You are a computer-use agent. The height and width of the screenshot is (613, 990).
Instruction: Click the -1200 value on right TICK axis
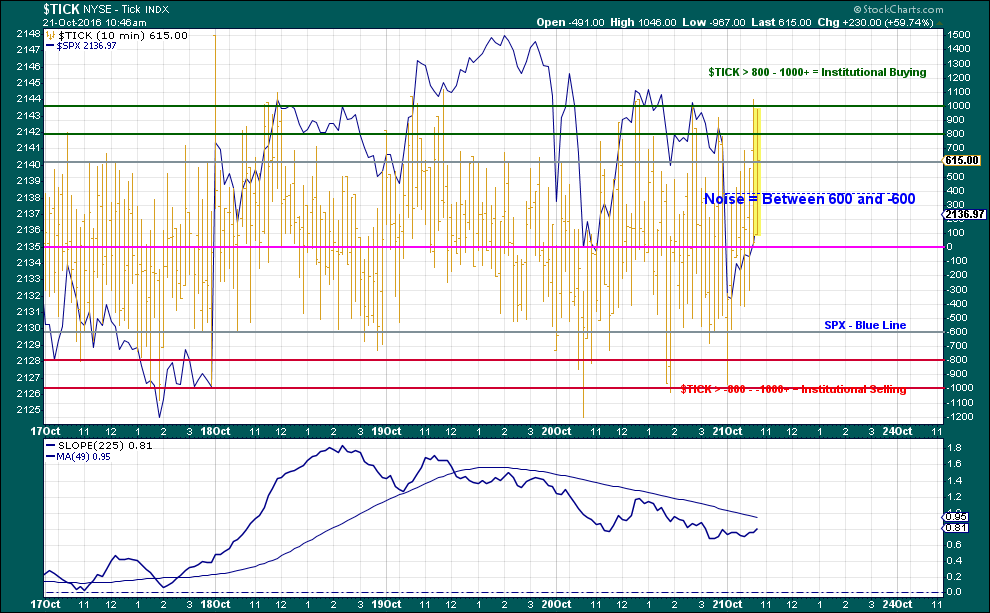(x=958, y=417)
